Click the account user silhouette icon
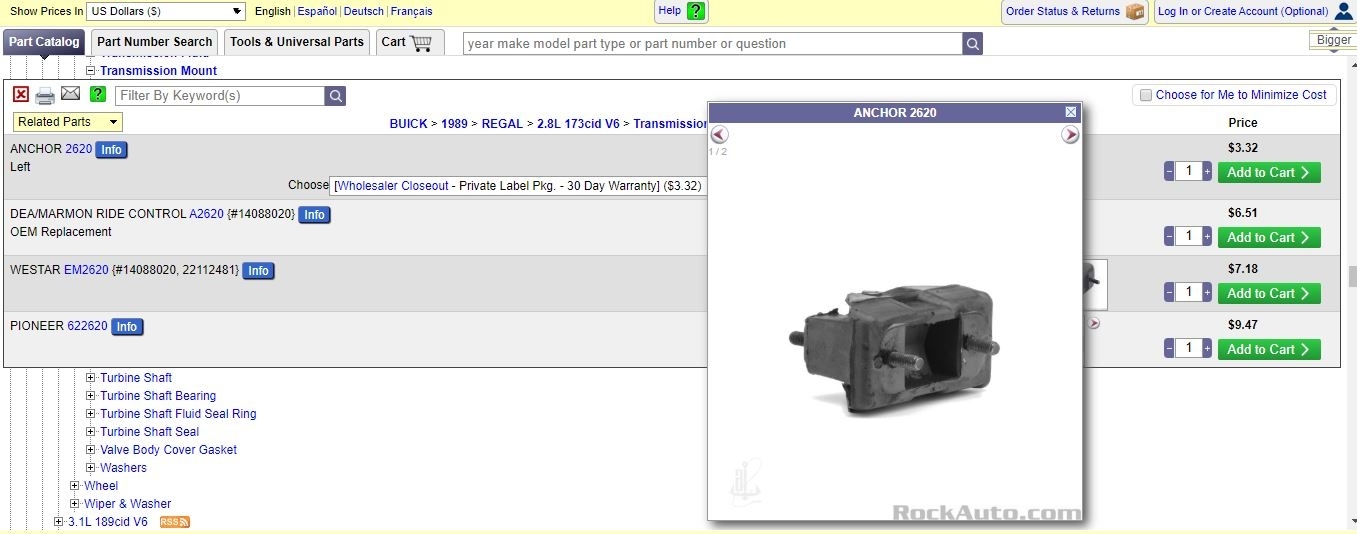Screen dimensions: 1357x534 click(x=1344, y=11)
